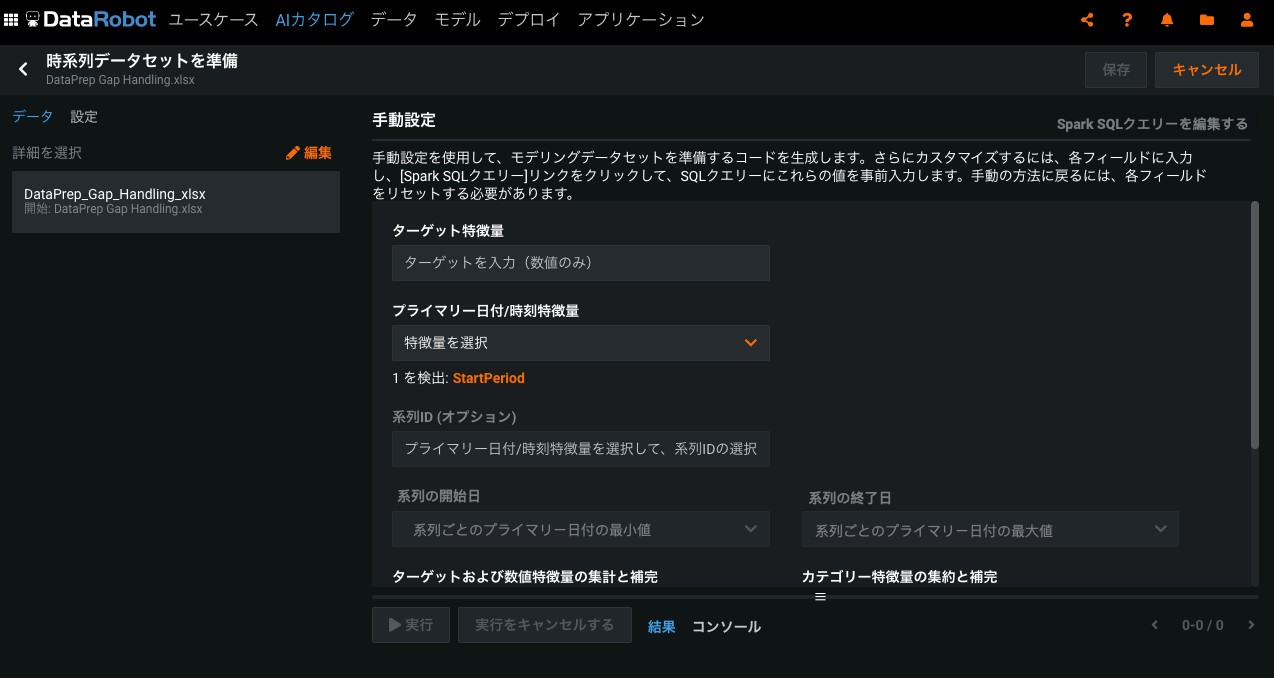
Task: Open the apps grid menu icon
Action: coord(11,19)
